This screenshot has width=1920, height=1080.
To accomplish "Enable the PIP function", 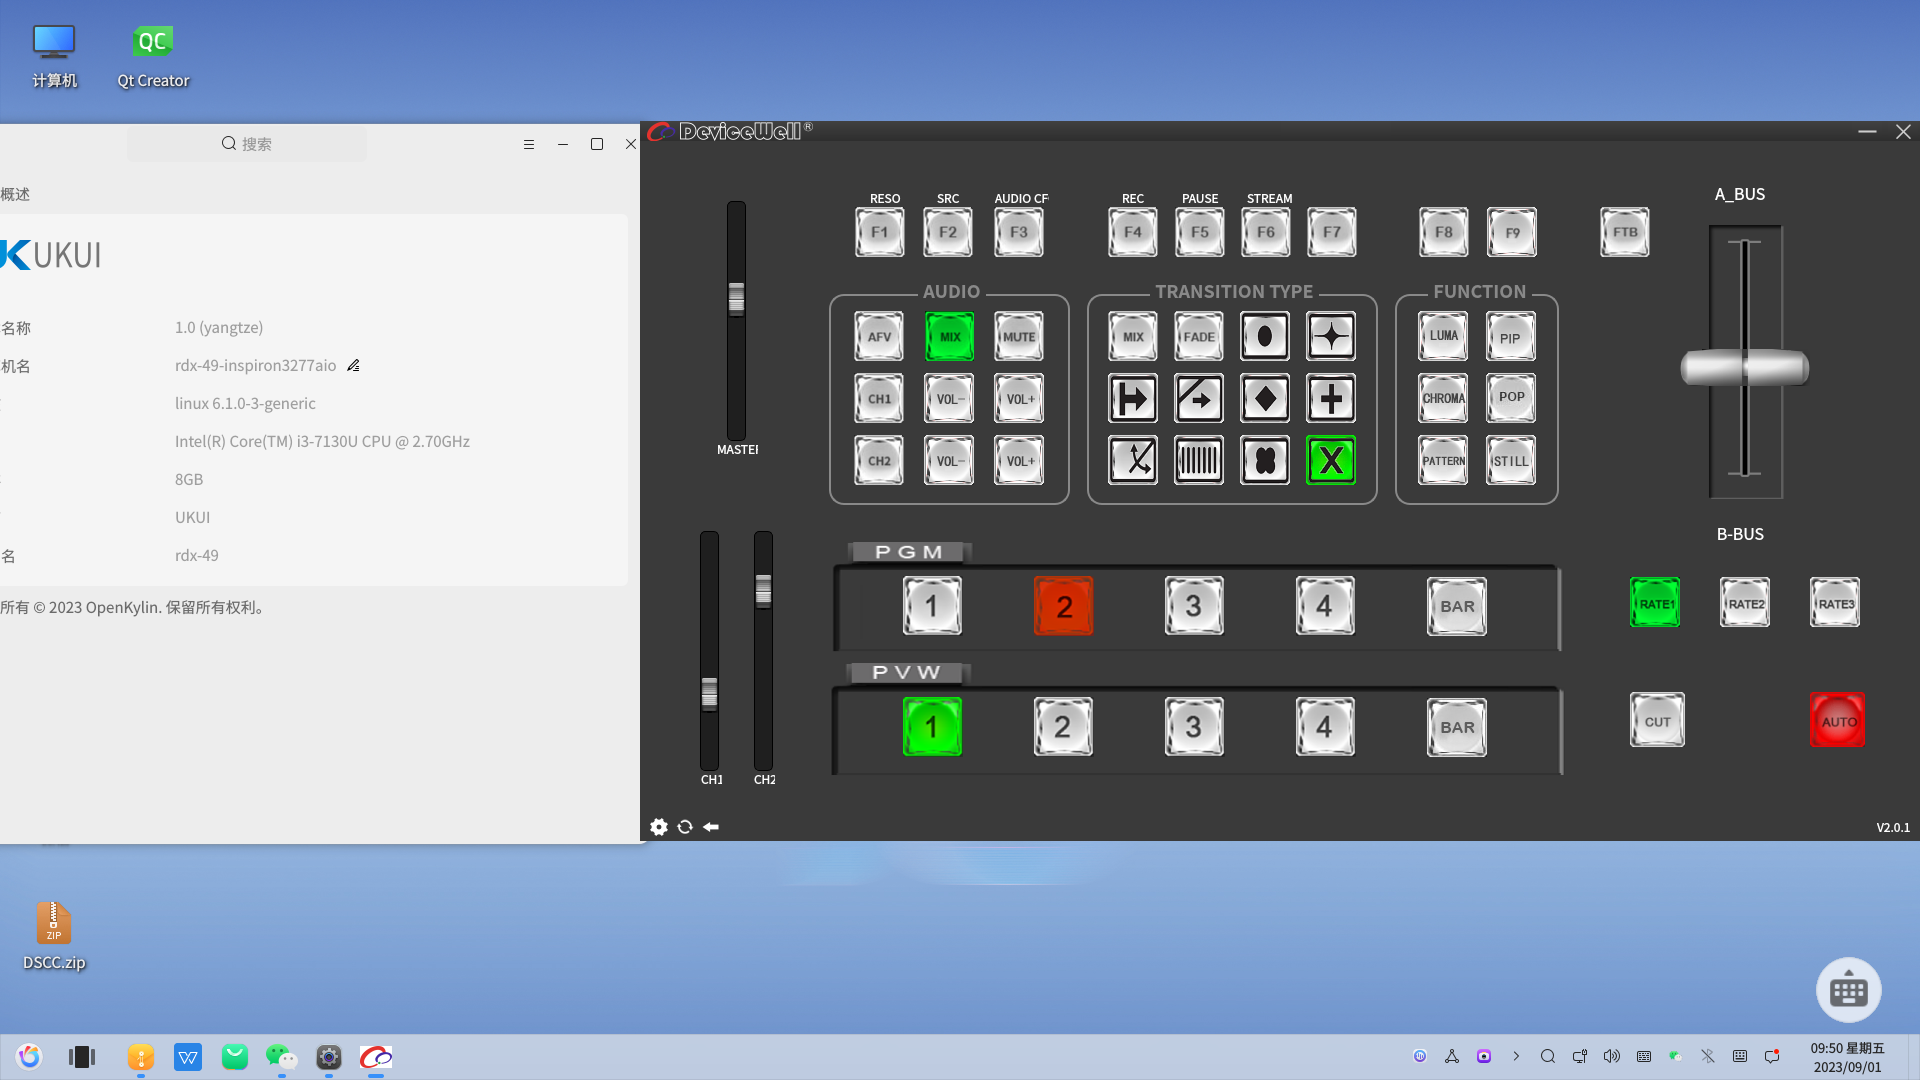I will pos(1511,337).
